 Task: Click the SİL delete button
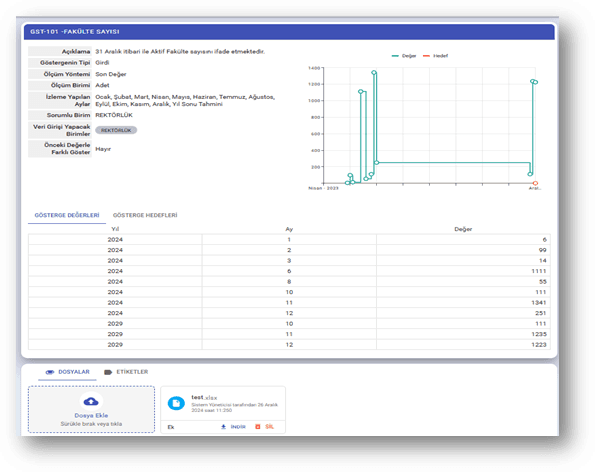point(264,427)
